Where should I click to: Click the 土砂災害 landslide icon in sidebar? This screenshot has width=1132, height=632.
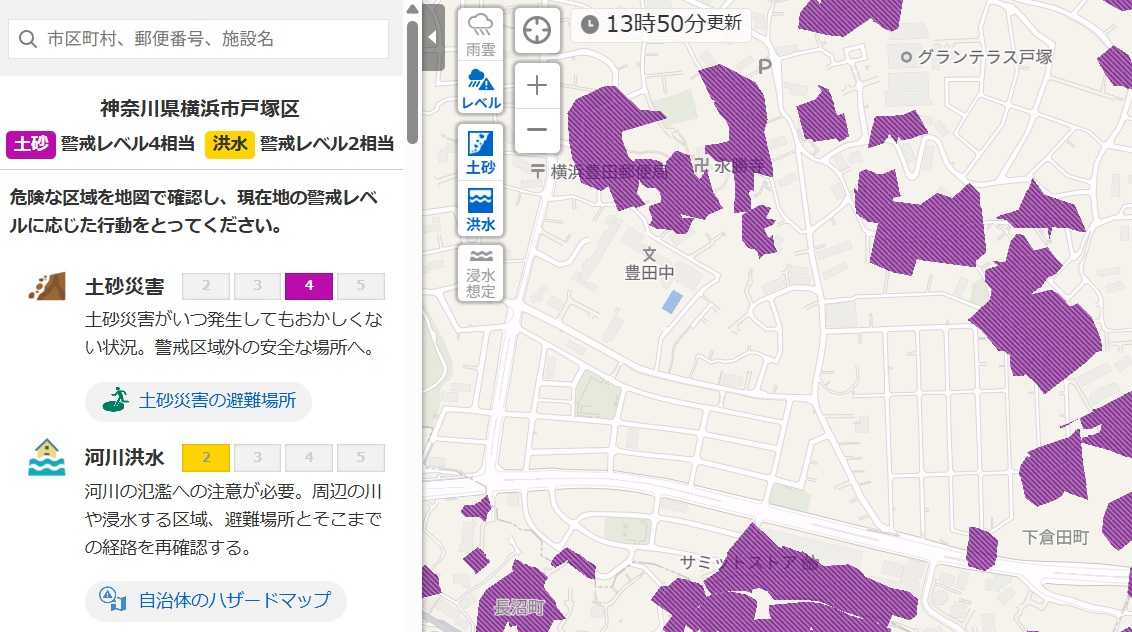click(46, 287)
